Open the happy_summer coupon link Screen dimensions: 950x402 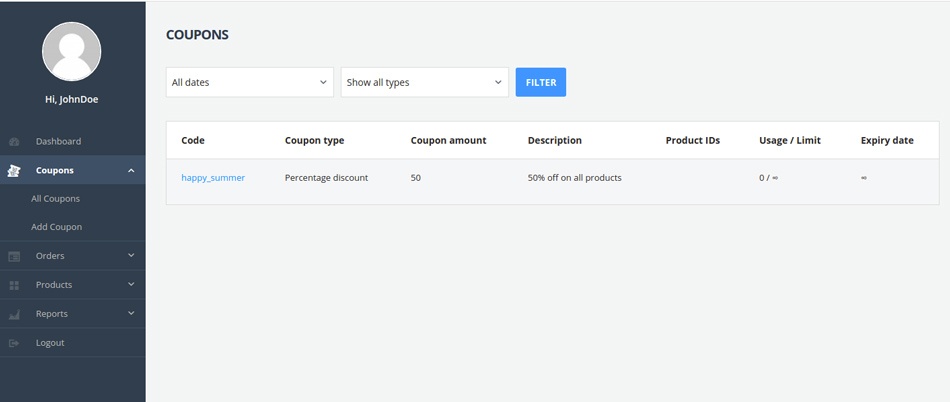(x=213, y=178)
